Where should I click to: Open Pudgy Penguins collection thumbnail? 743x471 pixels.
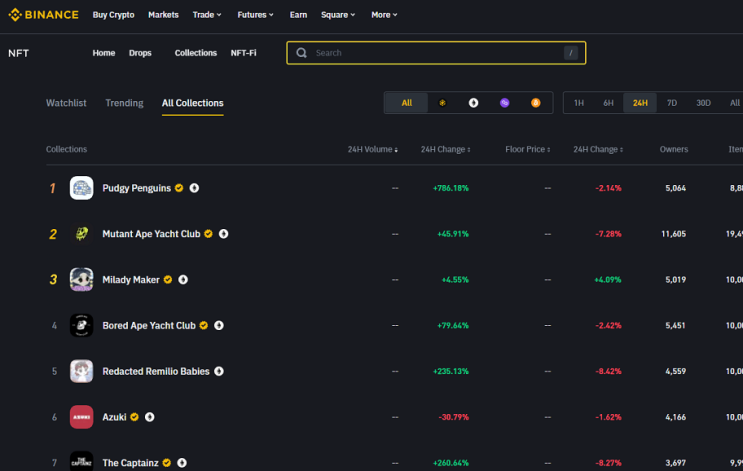click(x=82, y=188)
